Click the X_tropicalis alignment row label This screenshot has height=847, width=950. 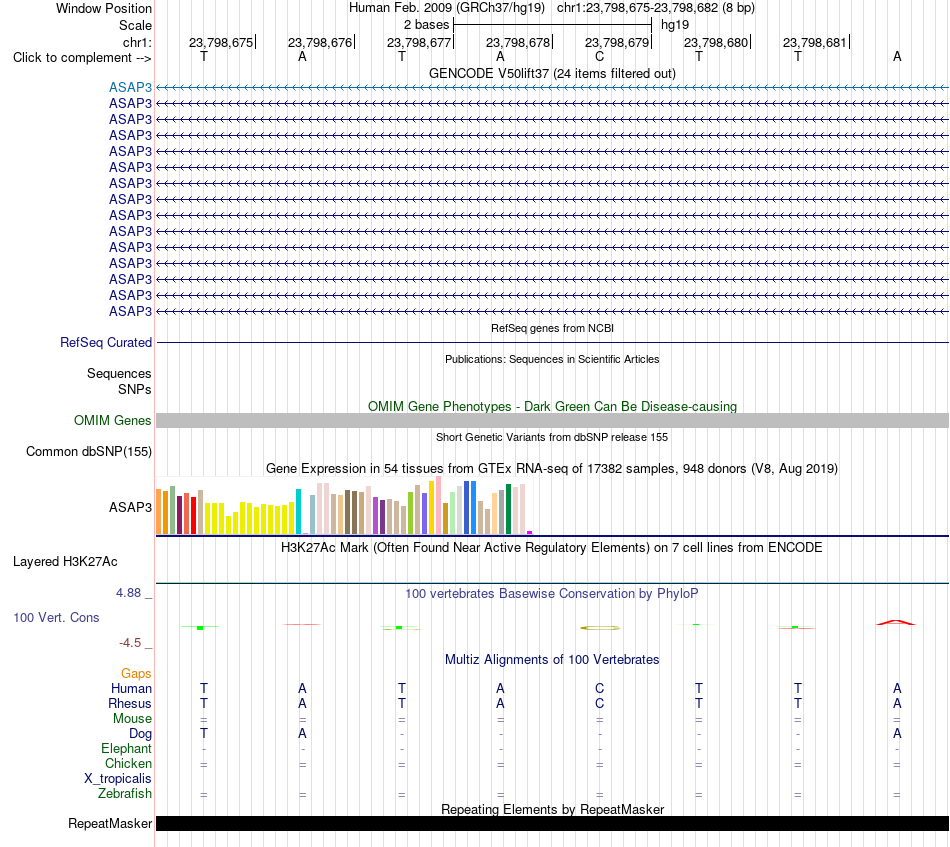(x=118, y=779)
